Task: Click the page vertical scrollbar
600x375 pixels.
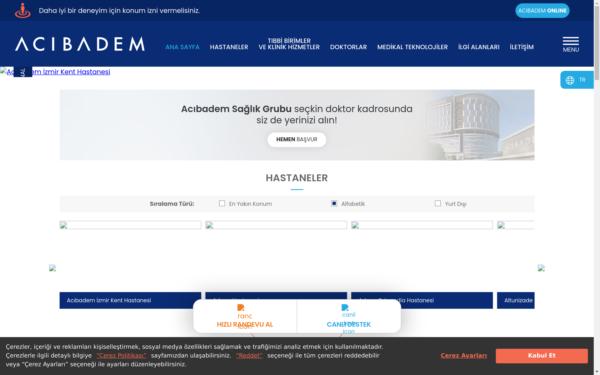Action: [x=597, y=188]
